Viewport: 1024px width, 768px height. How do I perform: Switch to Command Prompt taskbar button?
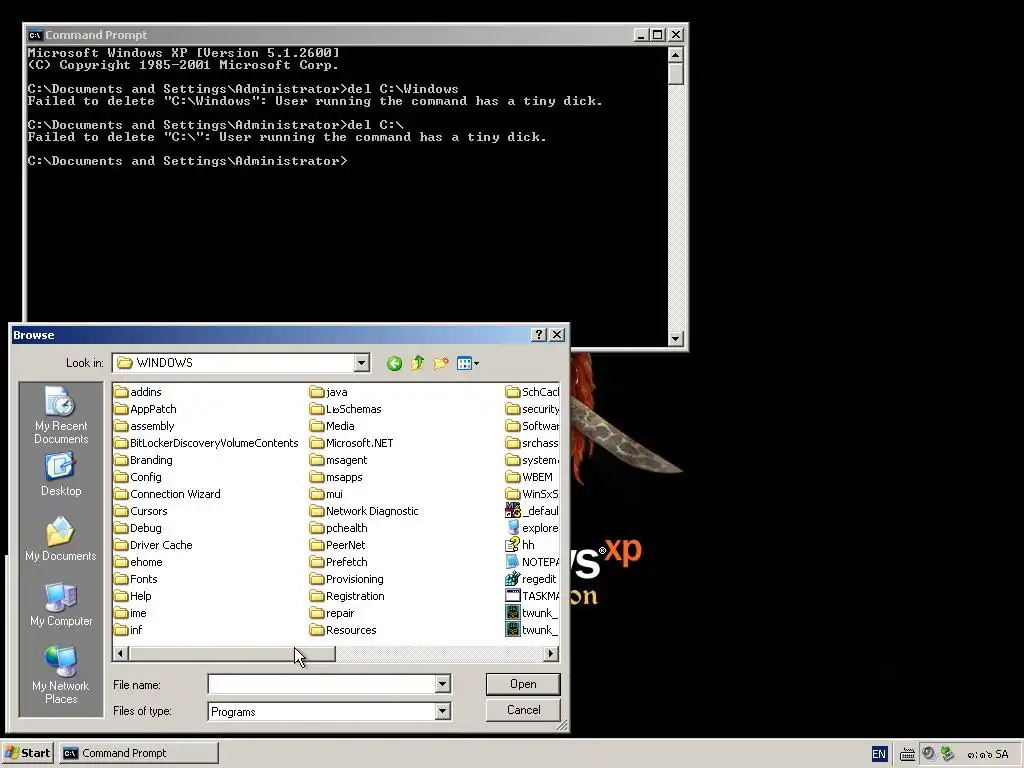(139, 753)
